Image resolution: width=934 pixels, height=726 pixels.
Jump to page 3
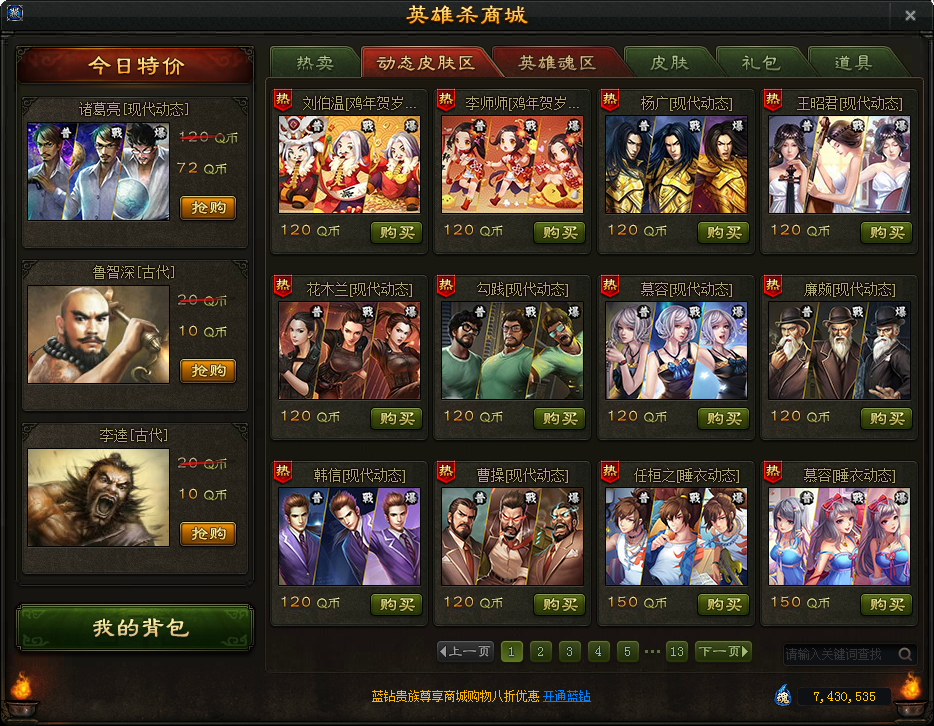tap(569, 652)
